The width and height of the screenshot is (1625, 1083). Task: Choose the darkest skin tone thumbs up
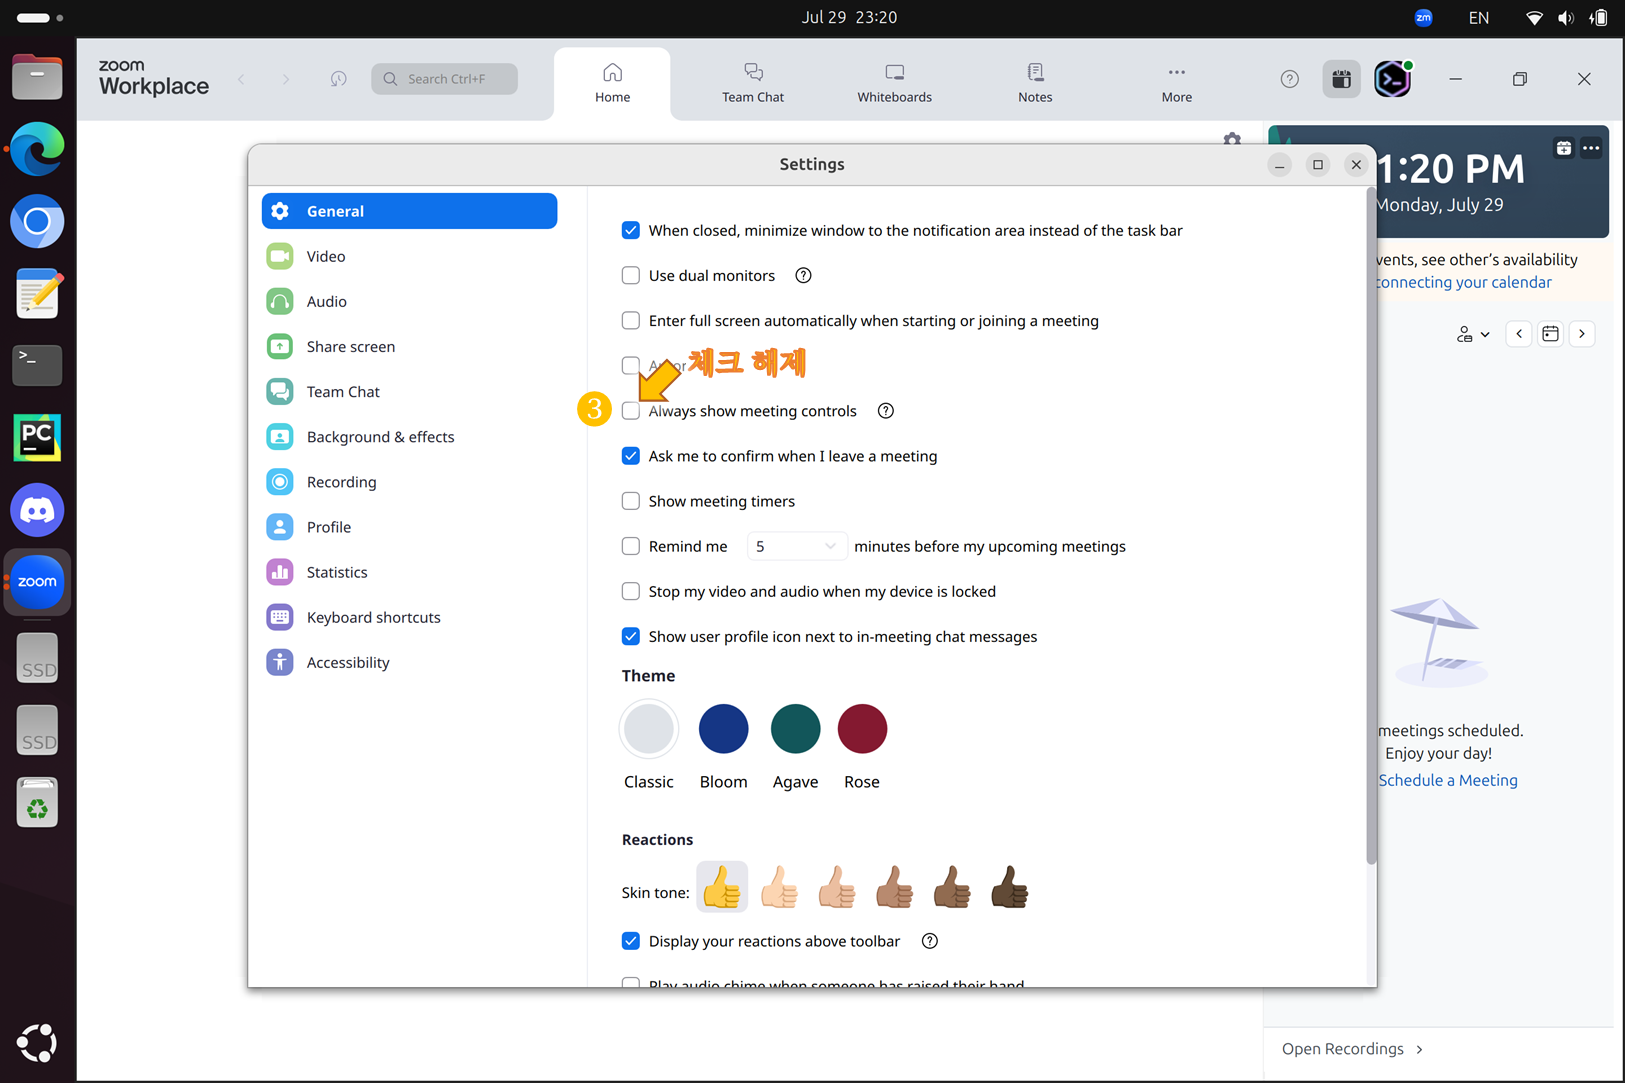coord(1009,887)
